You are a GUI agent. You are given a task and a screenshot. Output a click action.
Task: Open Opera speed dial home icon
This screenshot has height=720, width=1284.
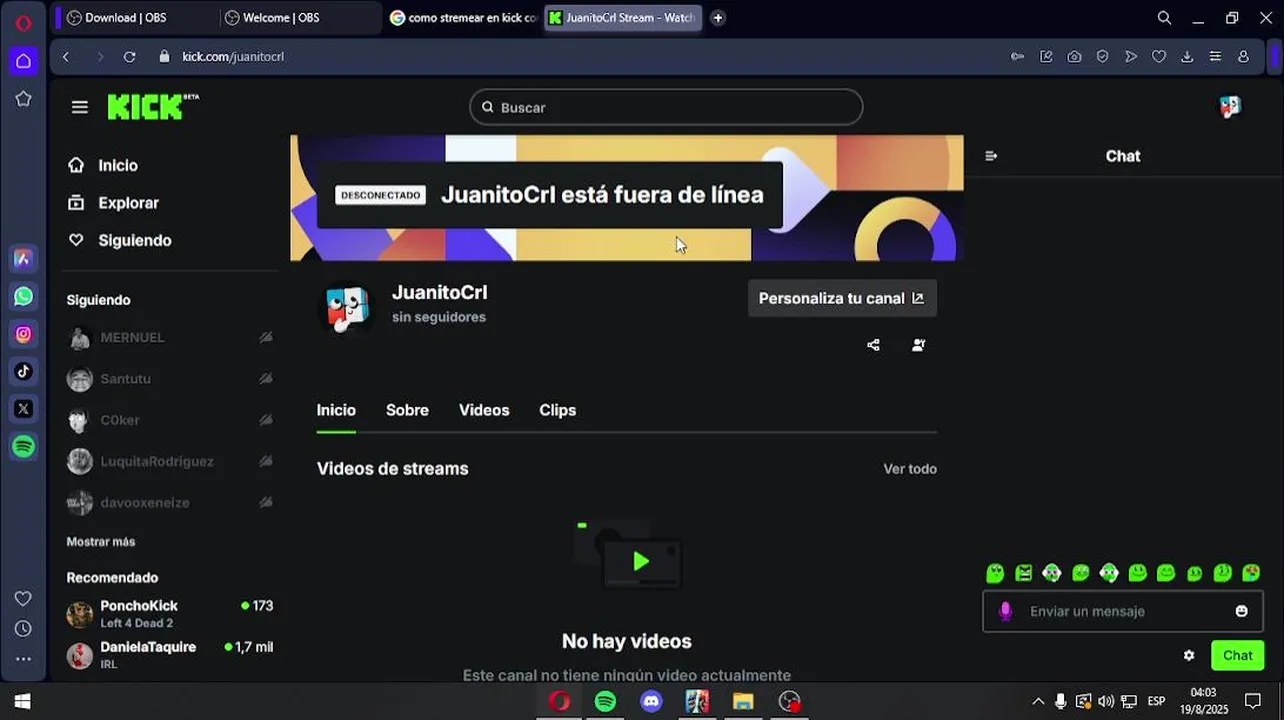coord(23,60)
